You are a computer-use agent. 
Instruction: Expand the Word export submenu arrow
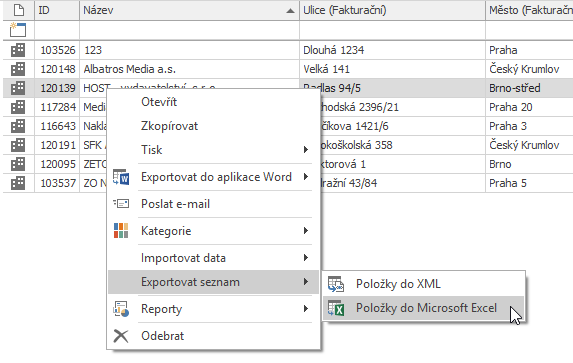pyautogui.click(x=306, y=177)
